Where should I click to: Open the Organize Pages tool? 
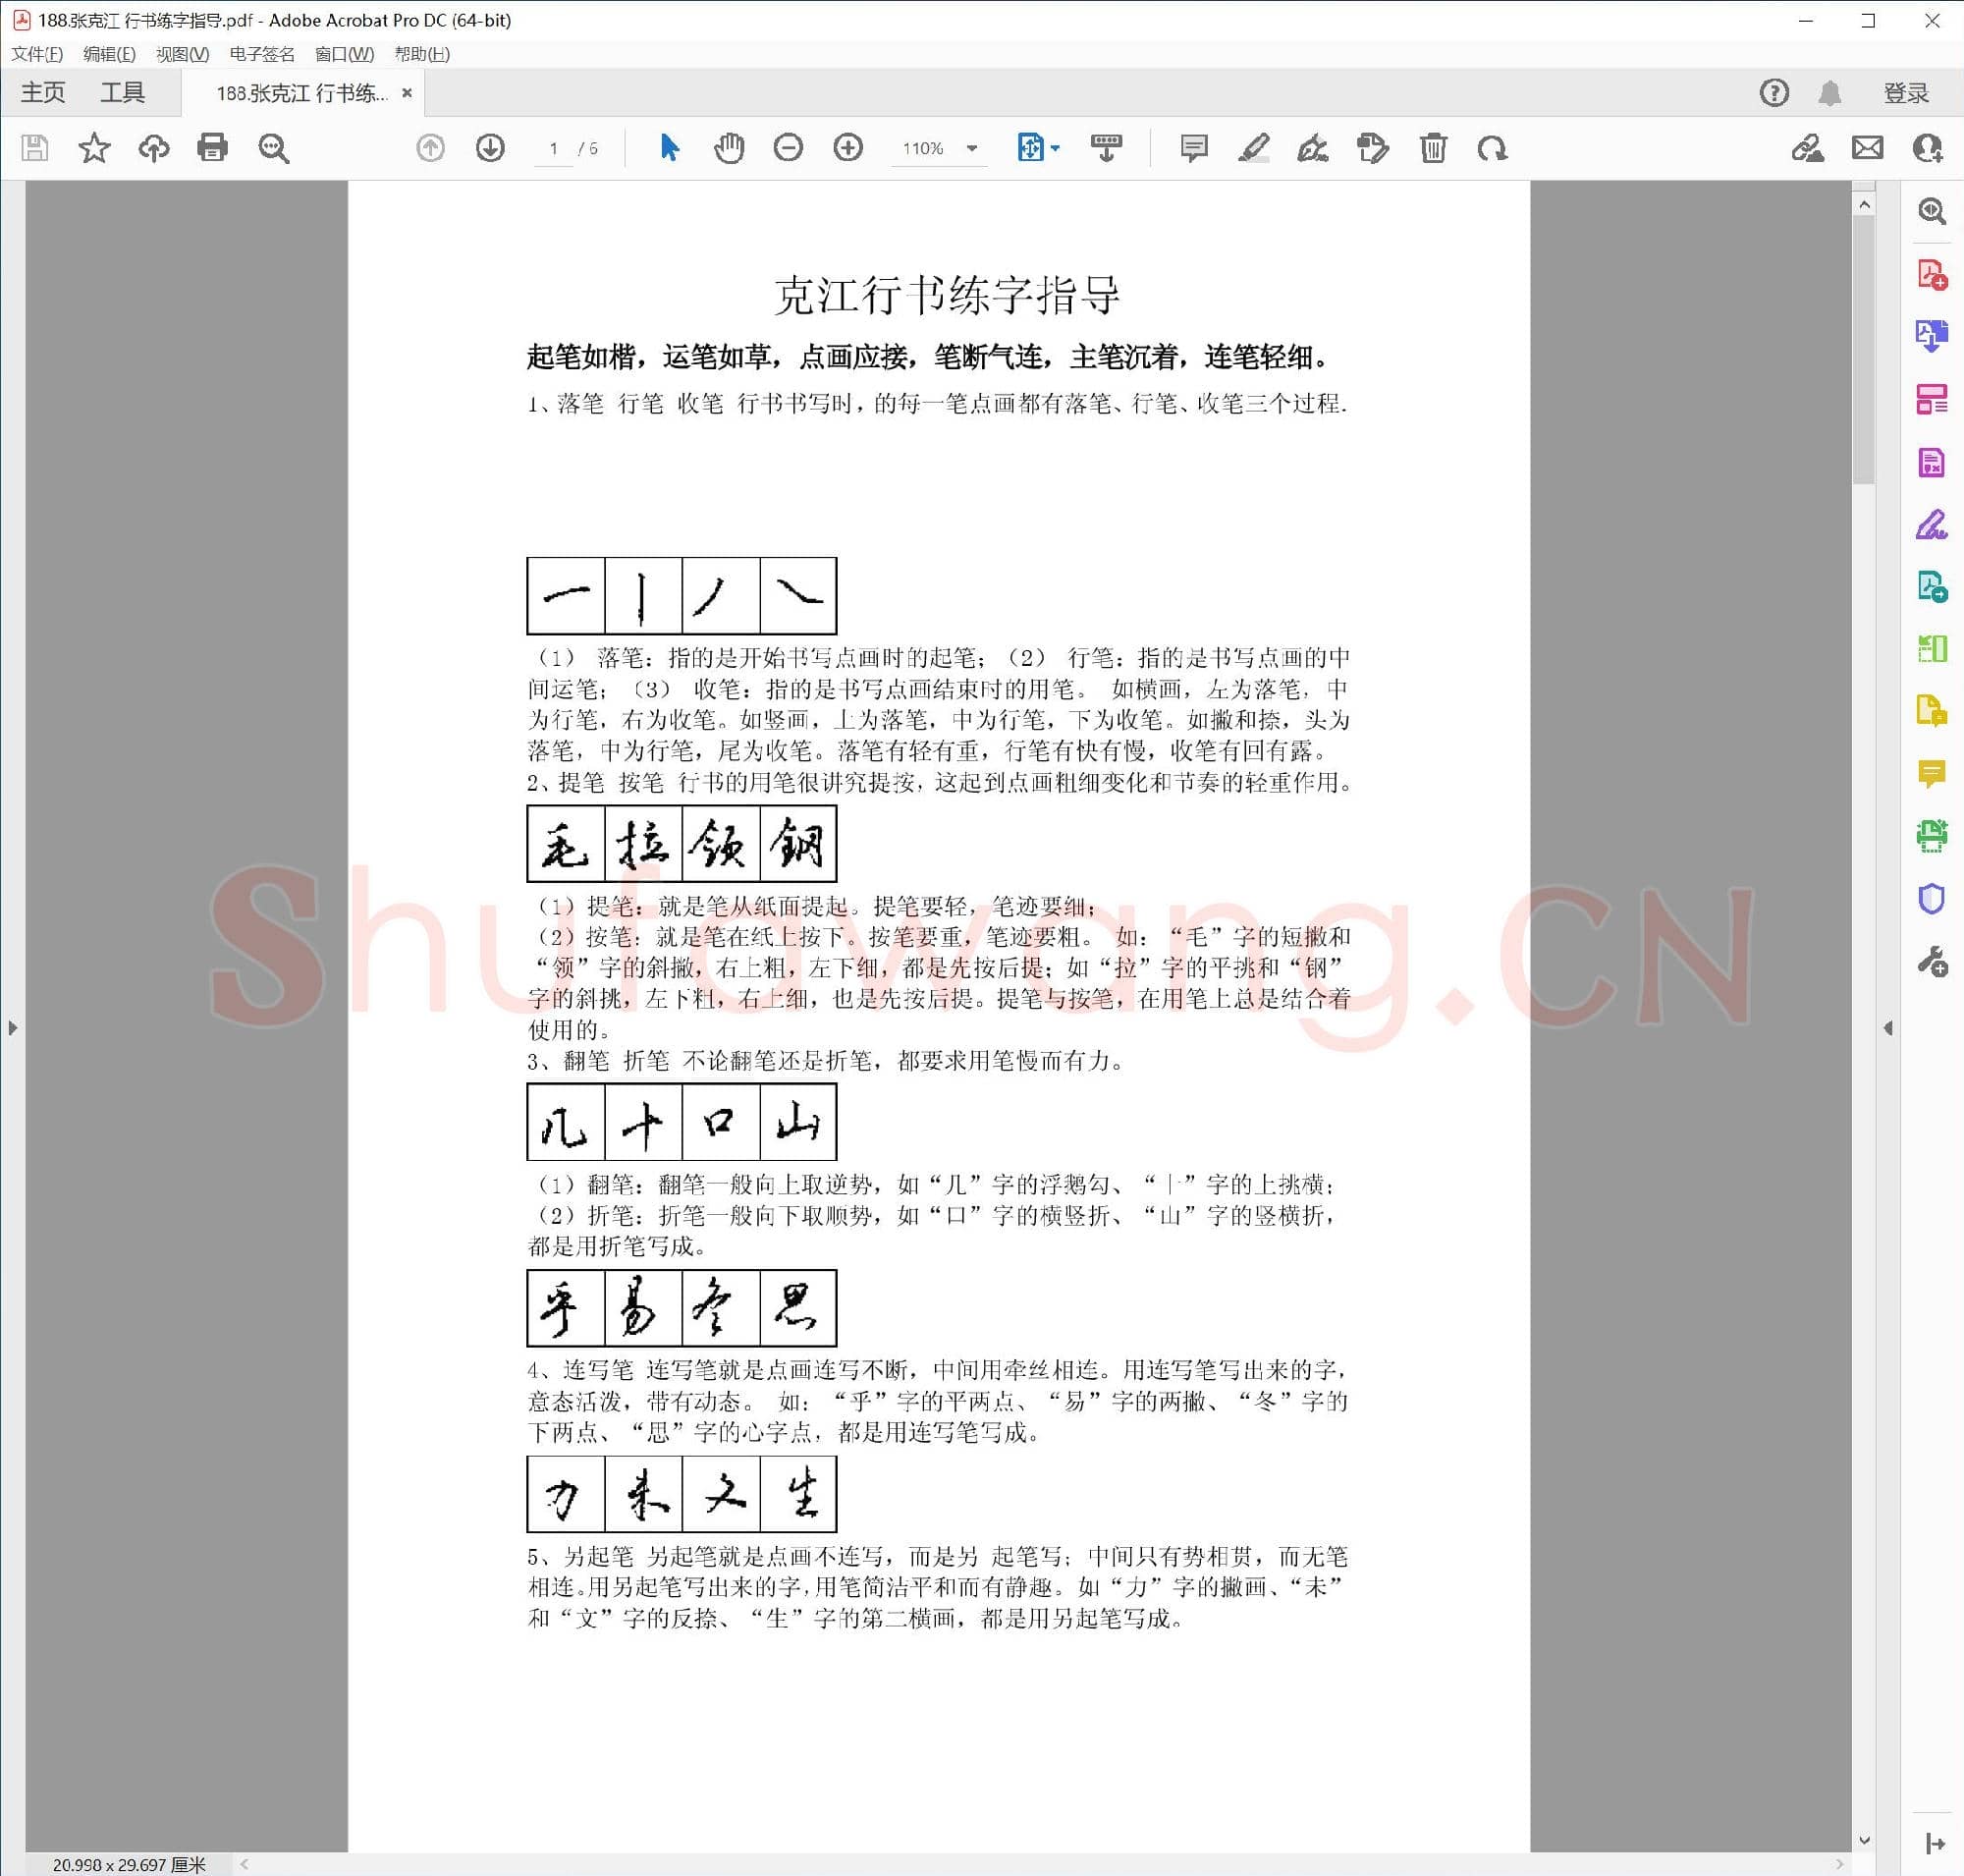click(x=1932, y=397)
